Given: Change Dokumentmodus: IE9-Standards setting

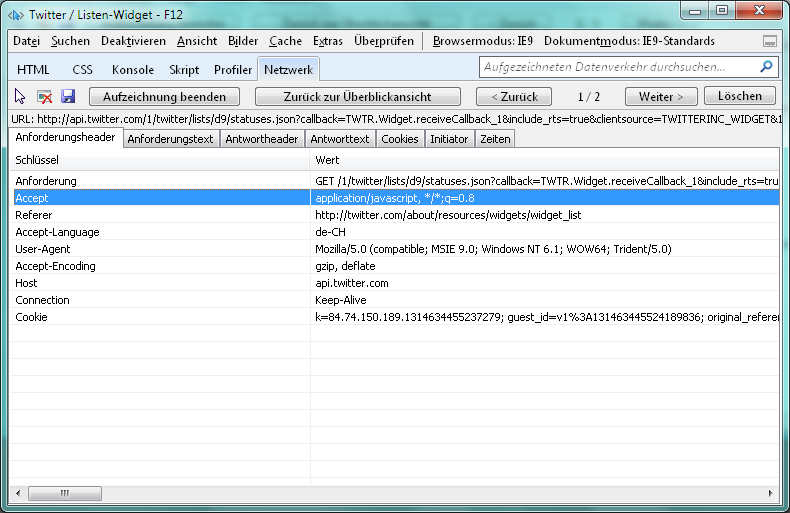Looking at the screenshot, I should coord(629,41).
